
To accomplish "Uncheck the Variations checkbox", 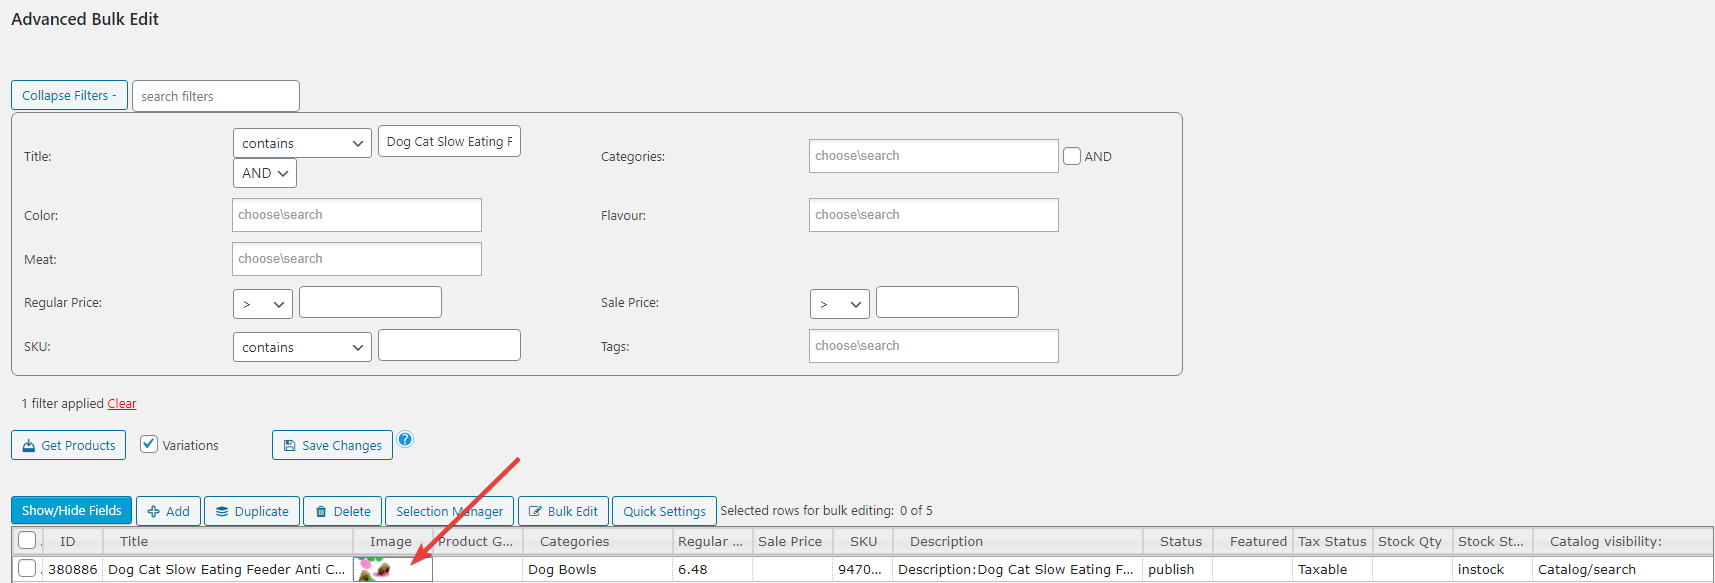I will 149,444.
